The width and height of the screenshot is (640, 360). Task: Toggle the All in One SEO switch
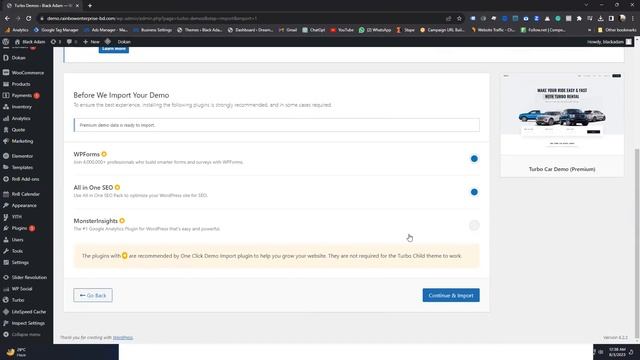tap(474, 192)
